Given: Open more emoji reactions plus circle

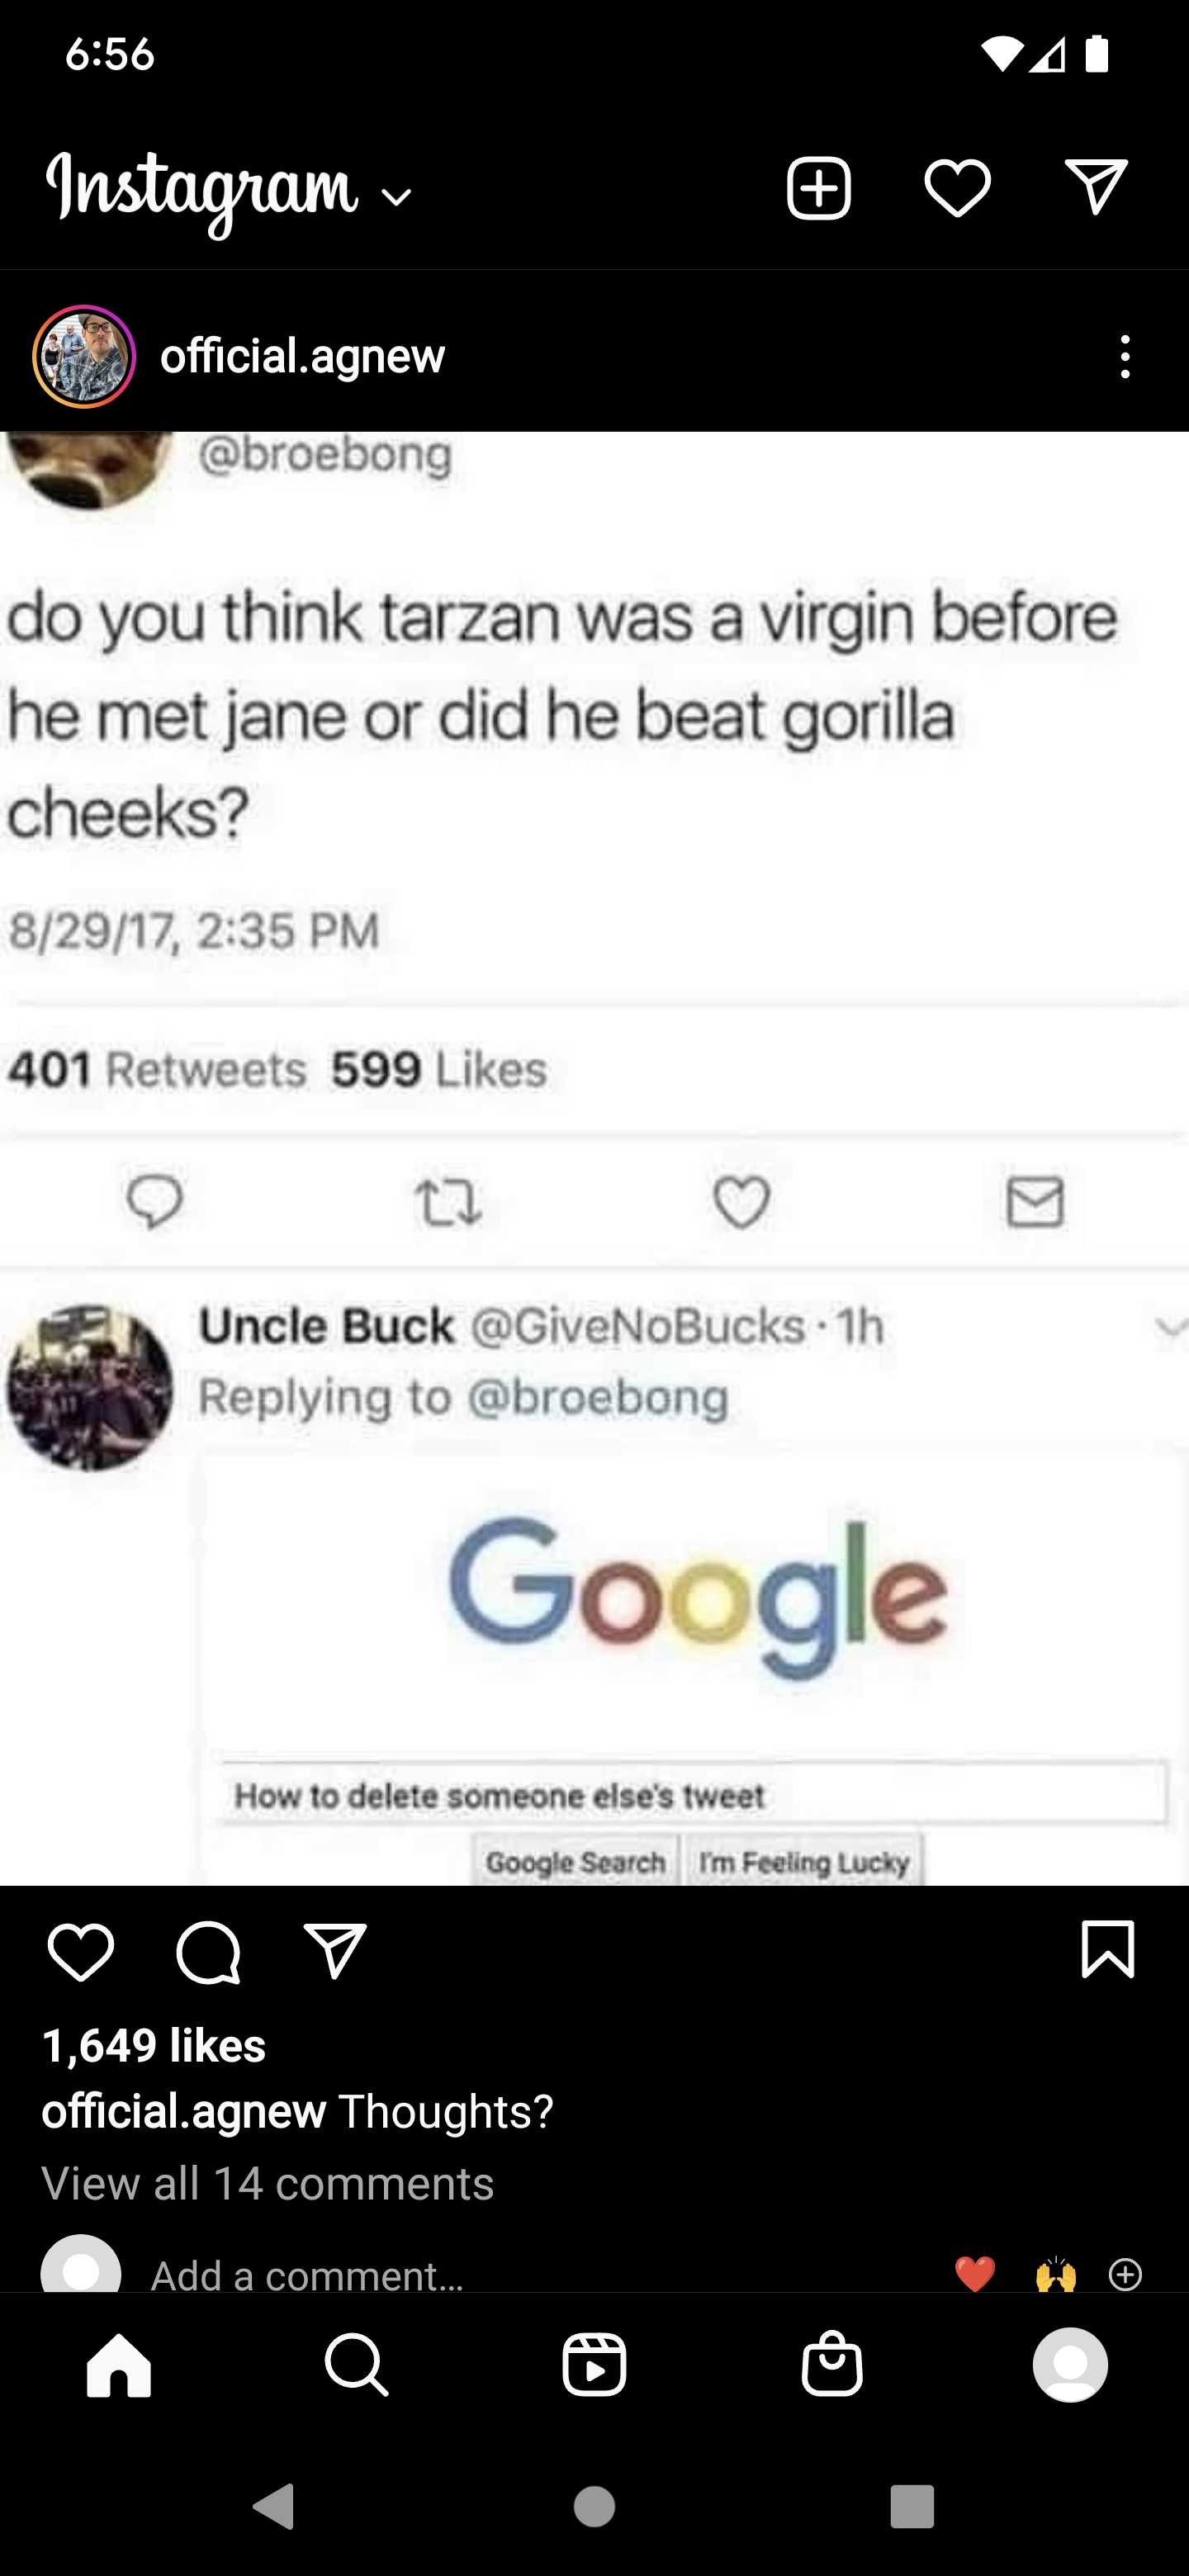Looking at the screenshot, I should coord(1125,2274).
